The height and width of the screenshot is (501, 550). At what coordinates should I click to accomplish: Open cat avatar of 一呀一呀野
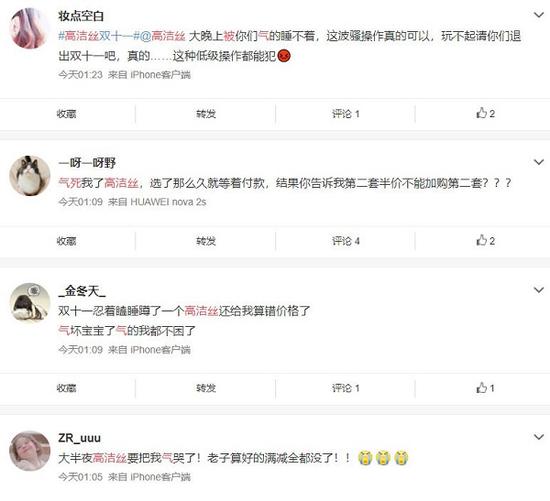(x=30, y=175)
